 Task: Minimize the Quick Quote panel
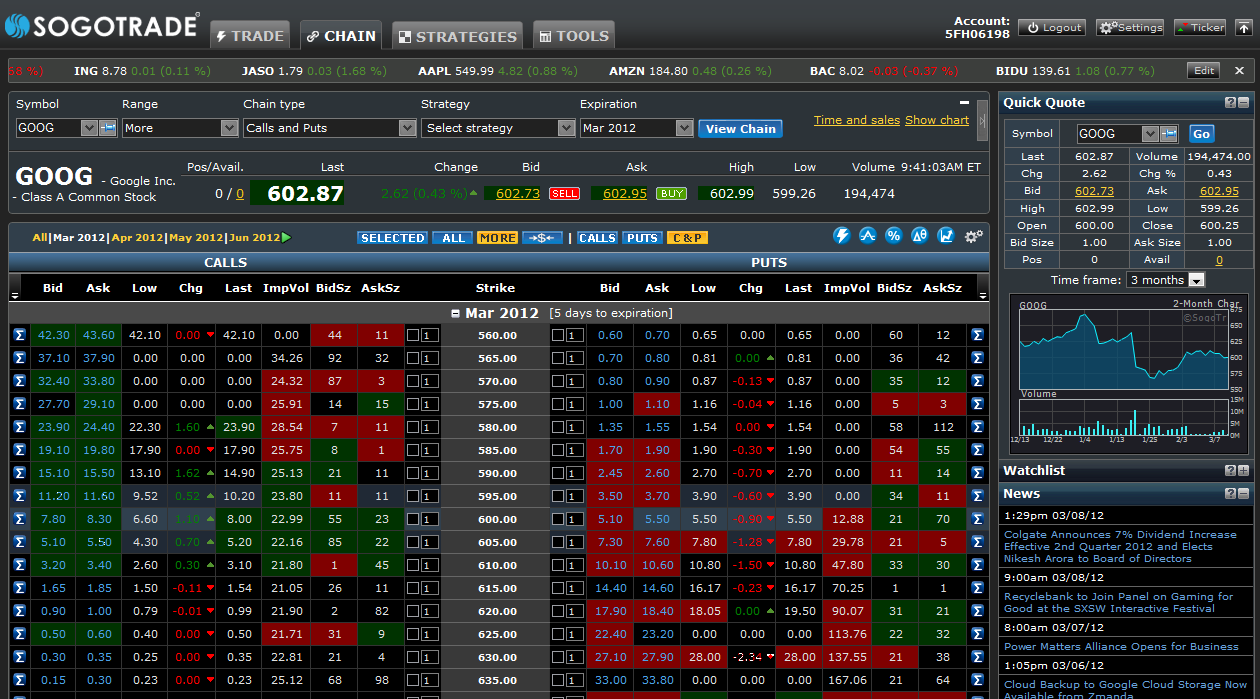[1243, 103]
